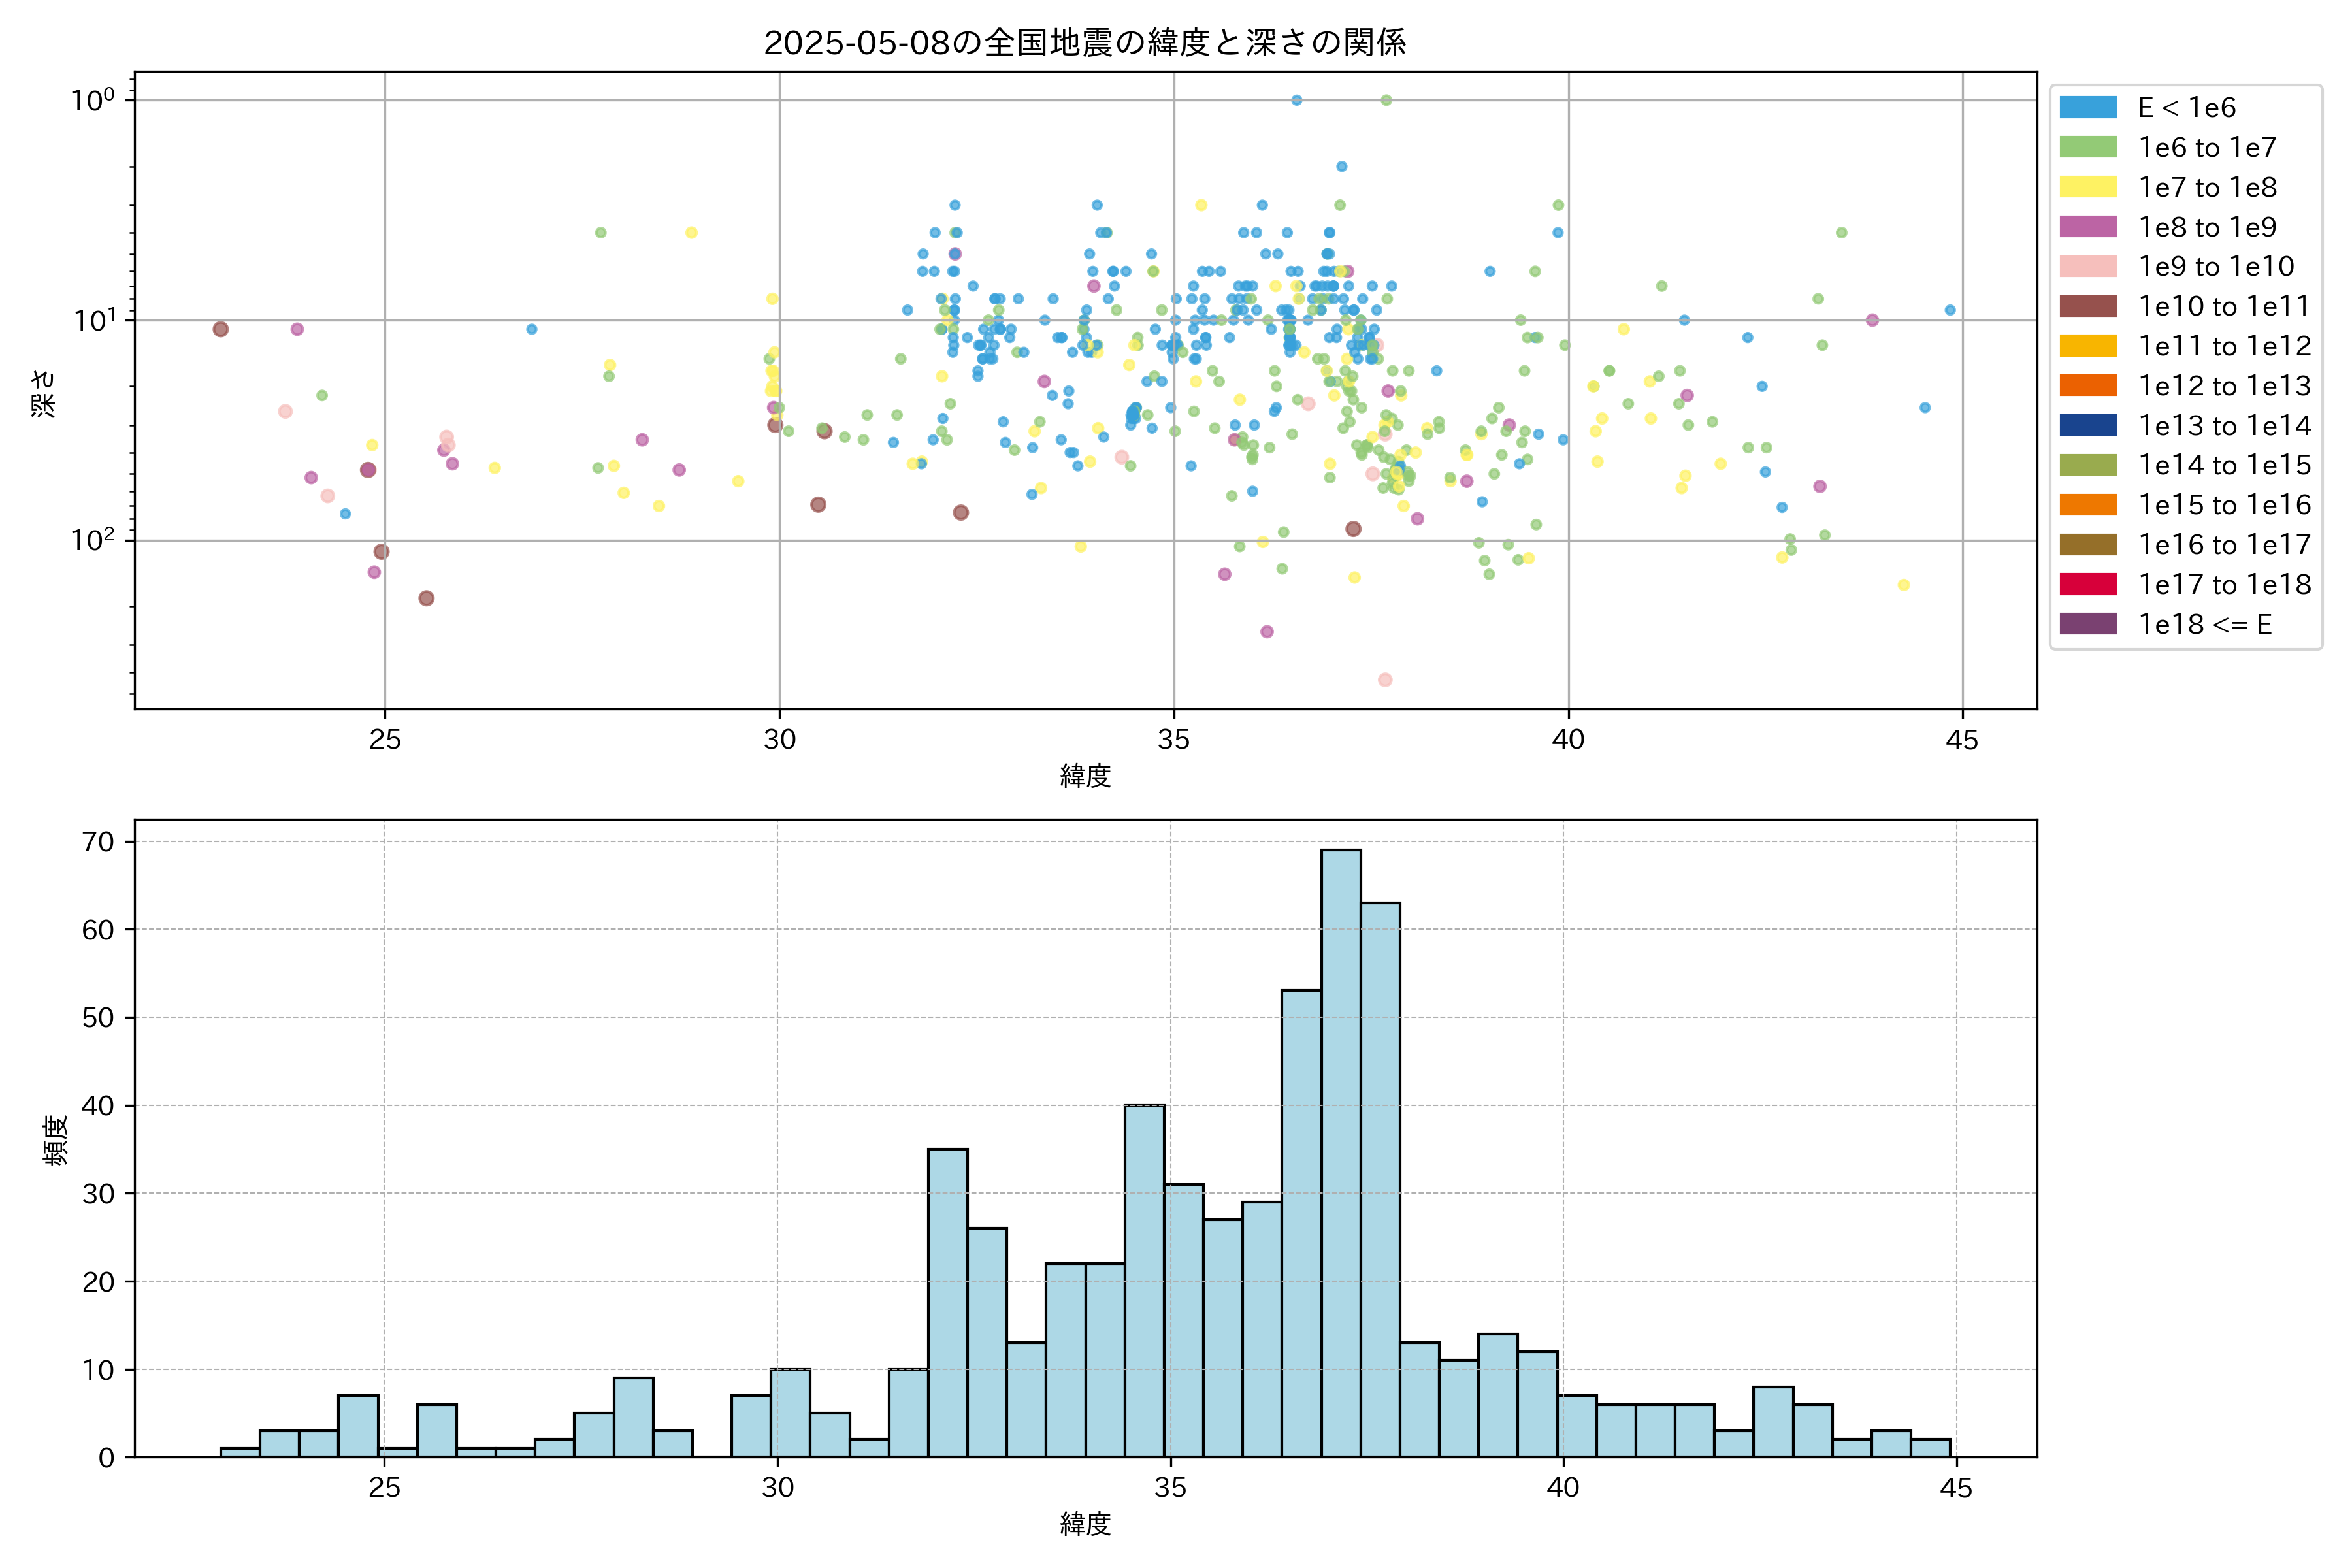Click the navy 1e13 to 1e14 swatch
The height and width of the screenshot is (1568, 2352).
(x=2088, y=425)
